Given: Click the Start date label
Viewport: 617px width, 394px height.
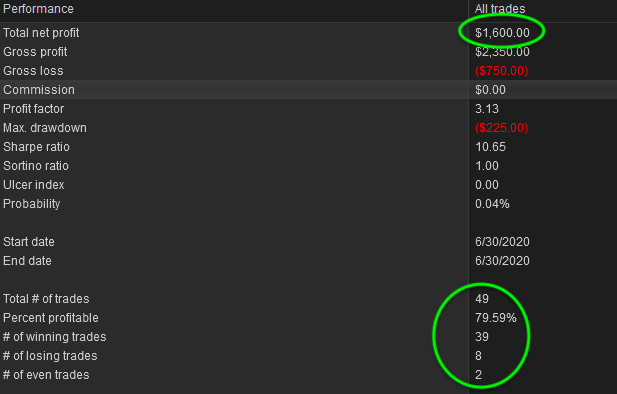Looking at the screenshot, I should pyautogui.click(x=29, y=242).
